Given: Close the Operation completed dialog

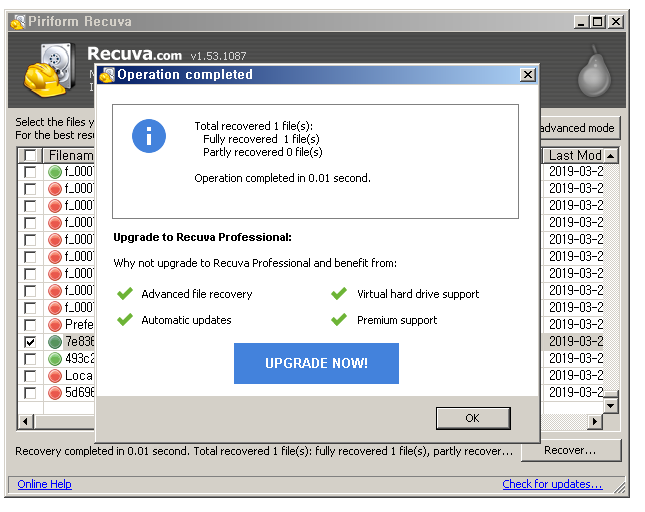Looking at the screenshot, I should tap(528, 75).
